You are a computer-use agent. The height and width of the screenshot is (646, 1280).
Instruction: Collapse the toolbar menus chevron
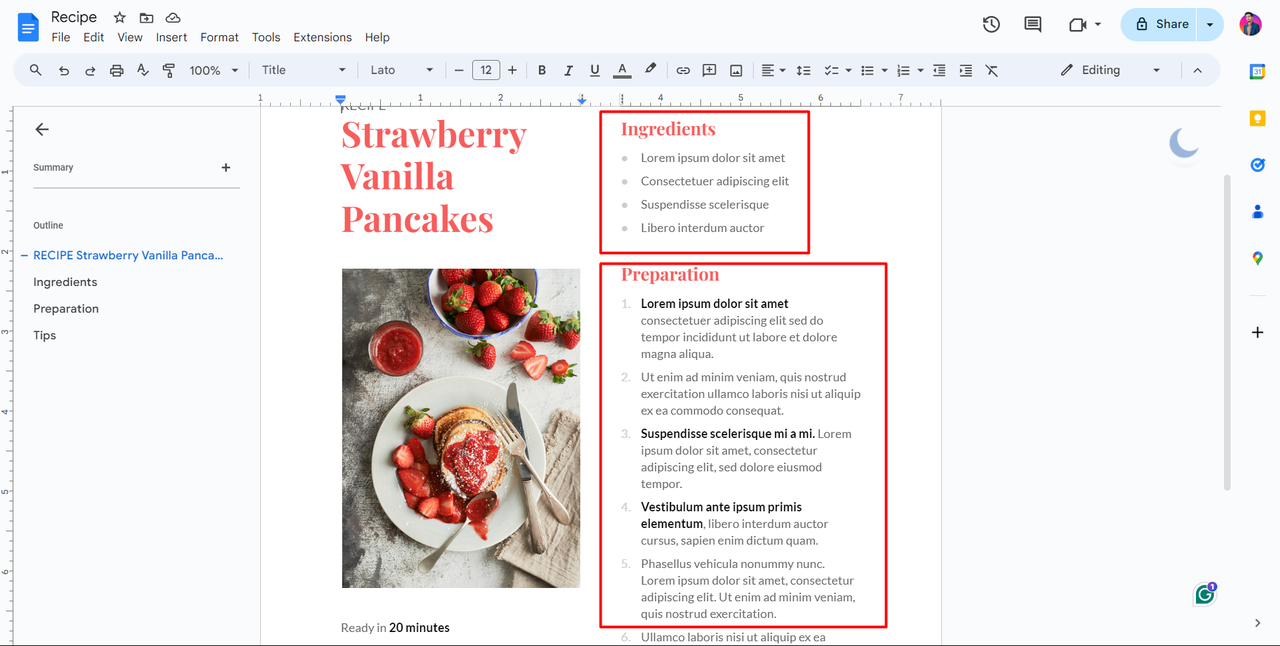pos(1197,70)
